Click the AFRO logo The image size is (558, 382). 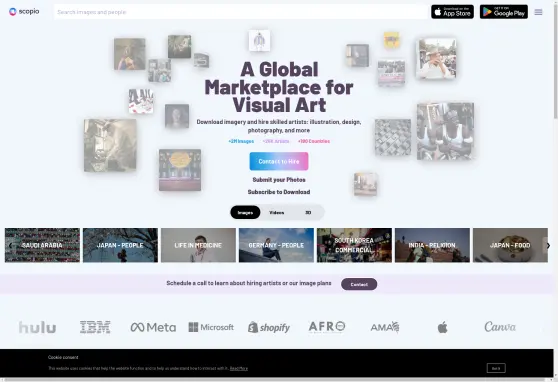click(x=327, y=327)
